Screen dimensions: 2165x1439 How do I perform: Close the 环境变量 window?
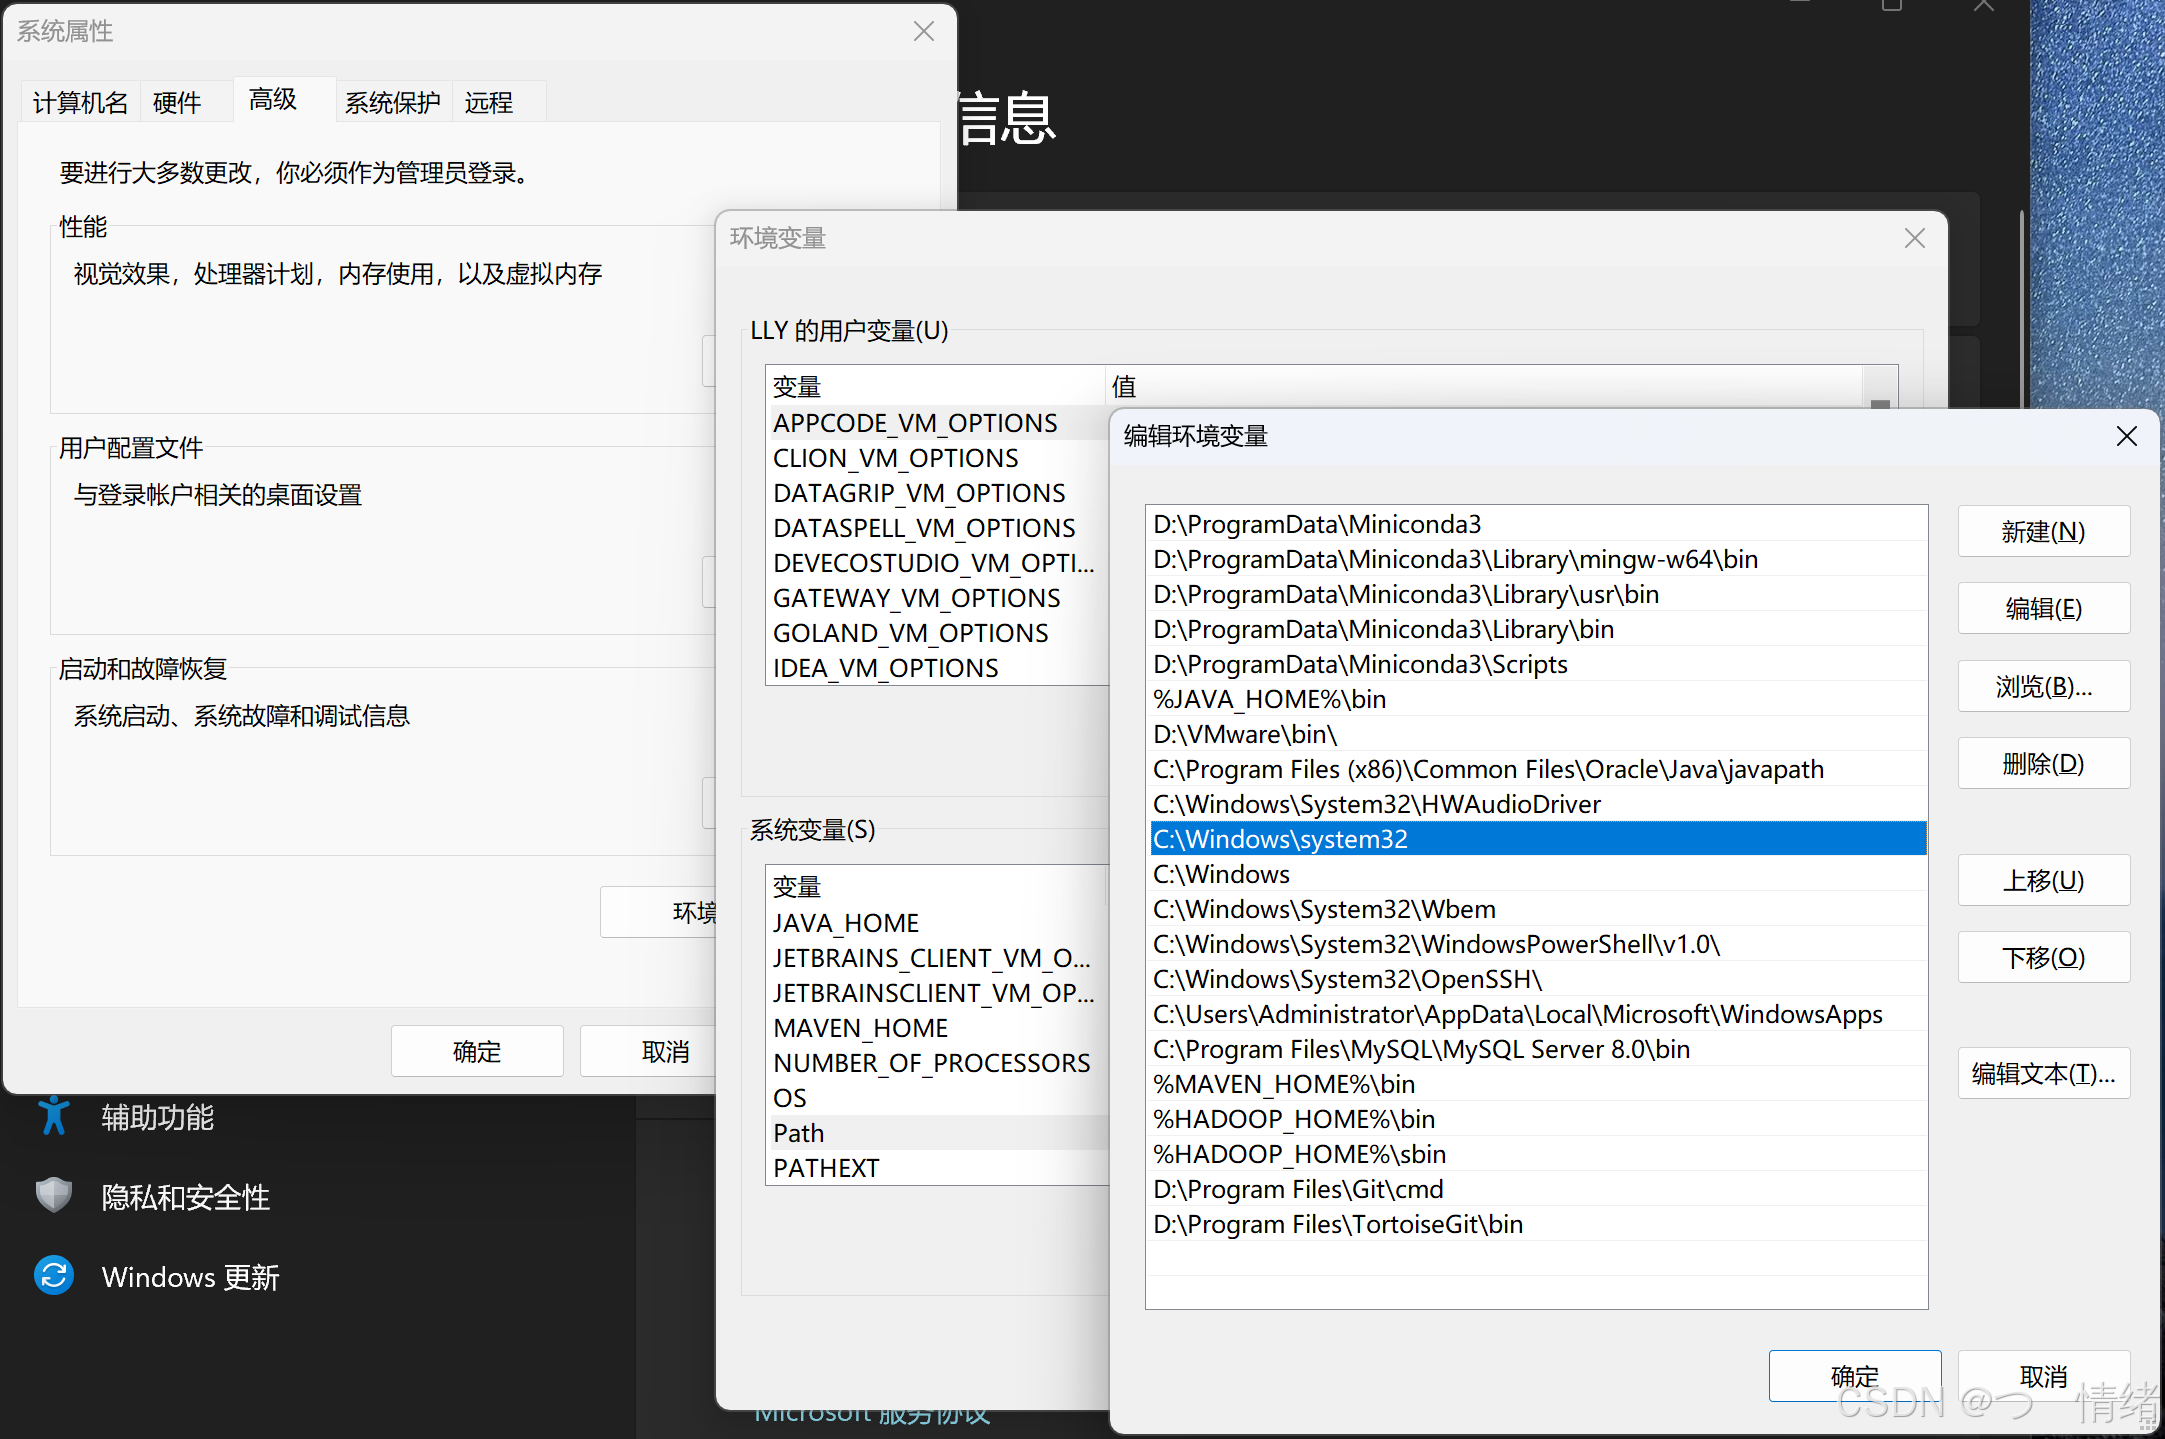(1914, 238)
